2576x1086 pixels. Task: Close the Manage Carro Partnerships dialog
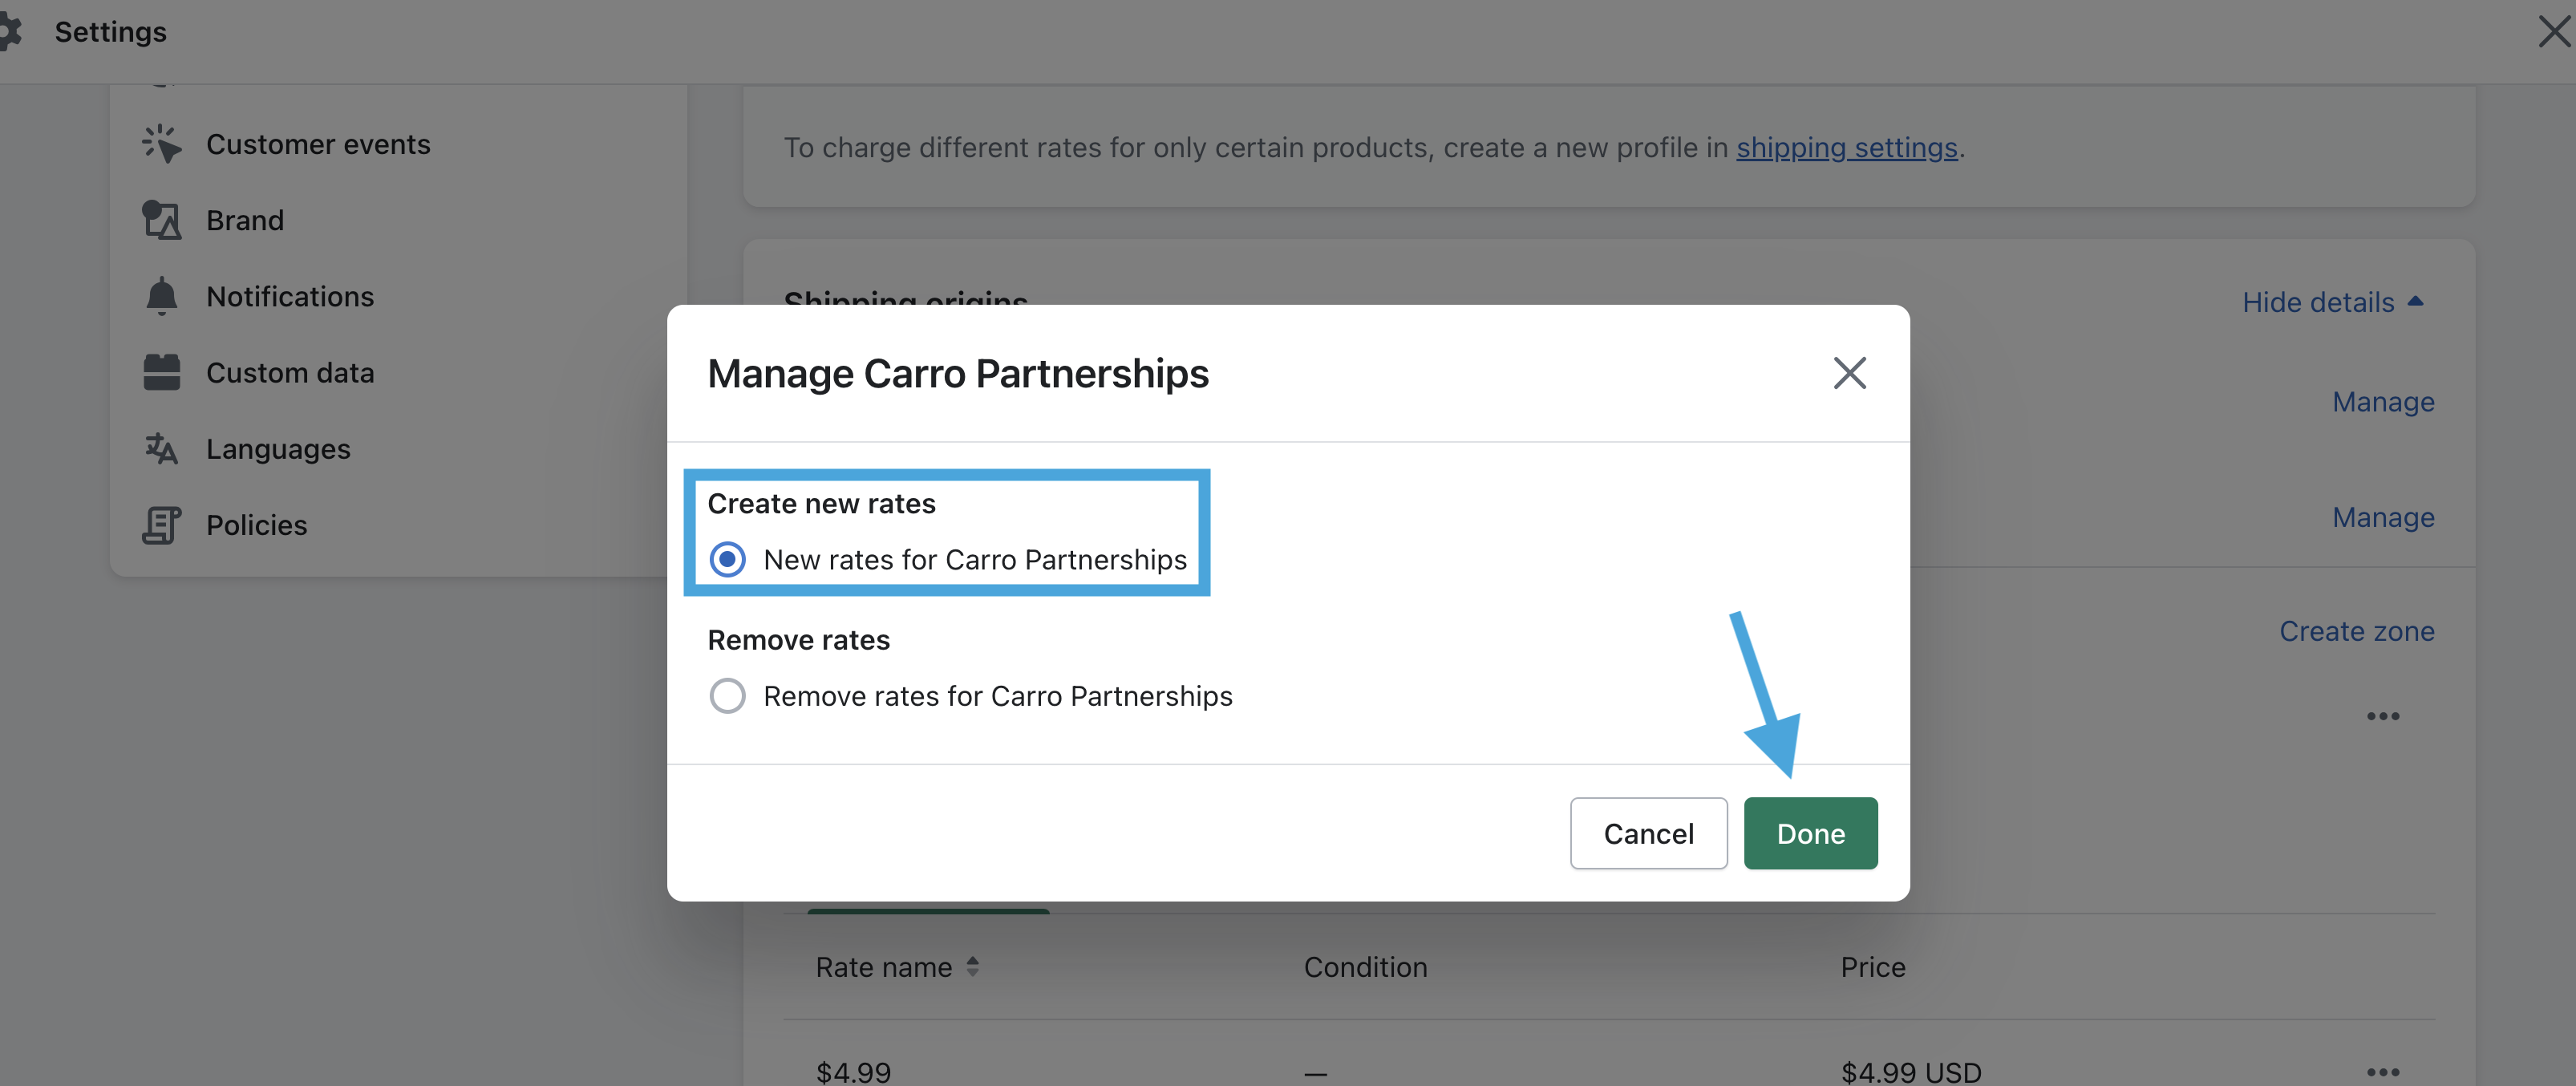tap(1849, 373)
